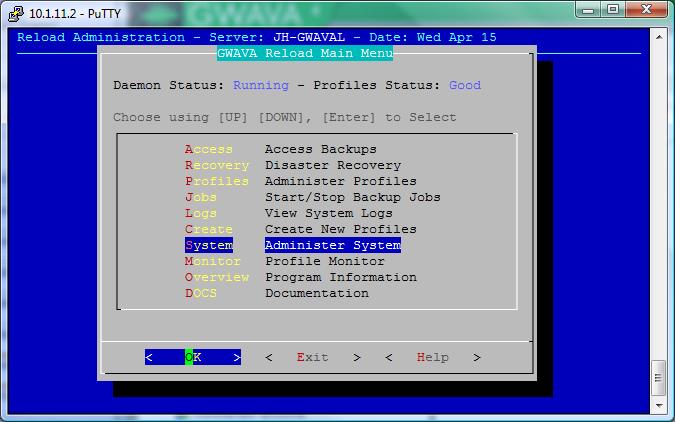Image resolution: width=675 pixels, height=422 pixels.
Task: Choose the Profiles menu entry
Action: pos(217,181)
